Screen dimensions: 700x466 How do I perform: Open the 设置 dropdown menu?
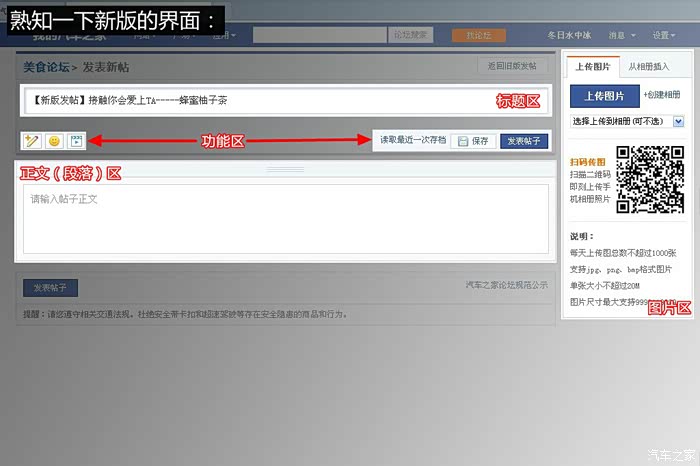tap(663, 35)
